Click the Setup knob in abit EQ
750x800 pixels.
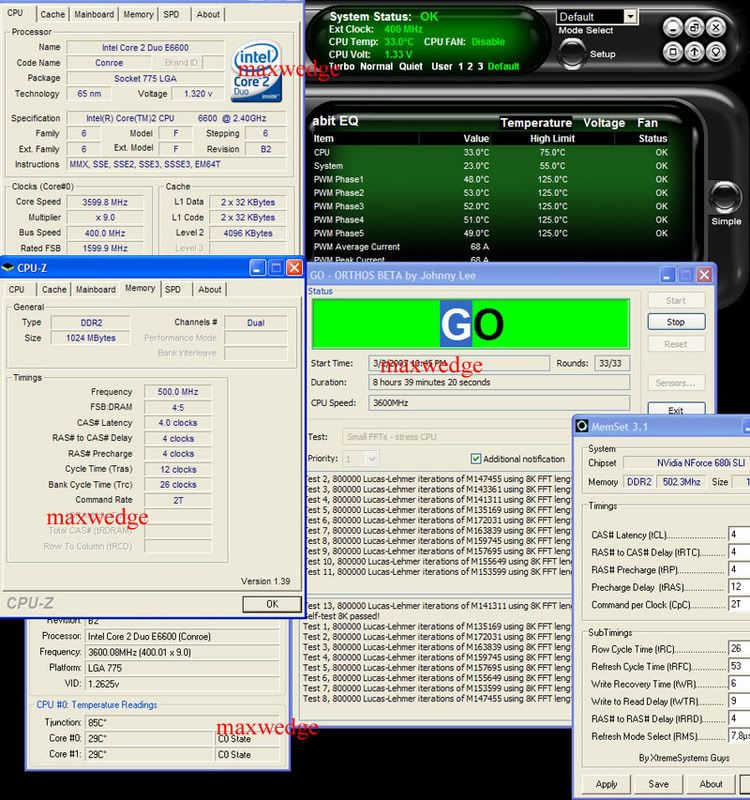point(571,54)
